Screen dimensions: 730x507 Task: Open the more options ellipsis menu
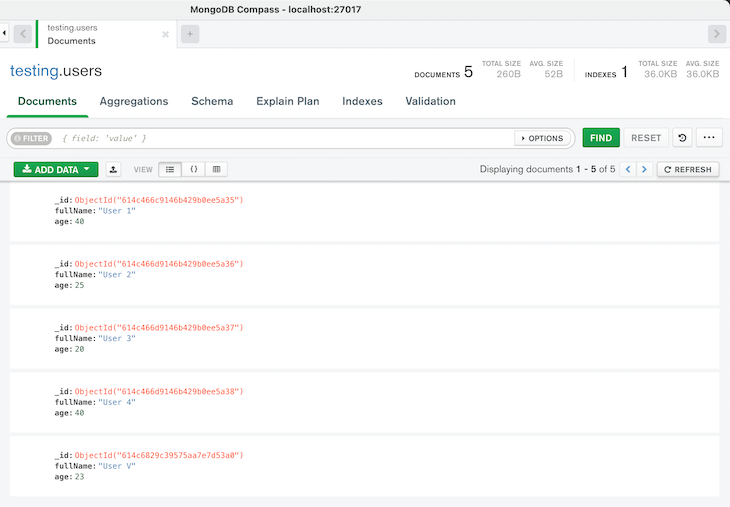pyautogui.click(x=709, y=138)
